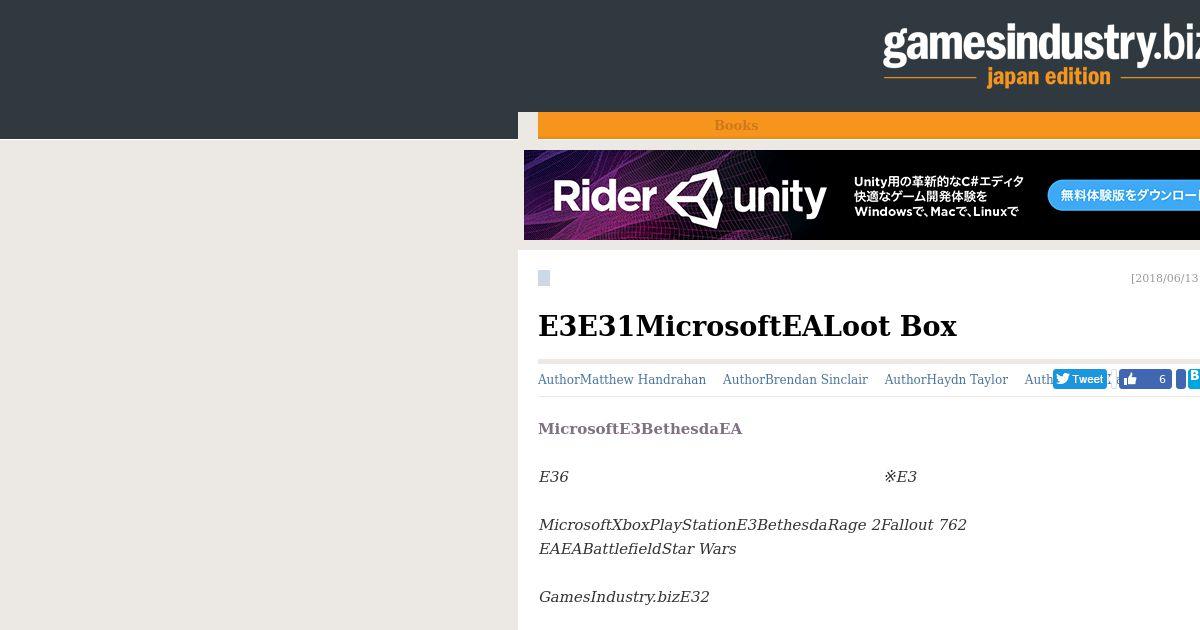Click the download free trial ad button

tap(1124, 195)
